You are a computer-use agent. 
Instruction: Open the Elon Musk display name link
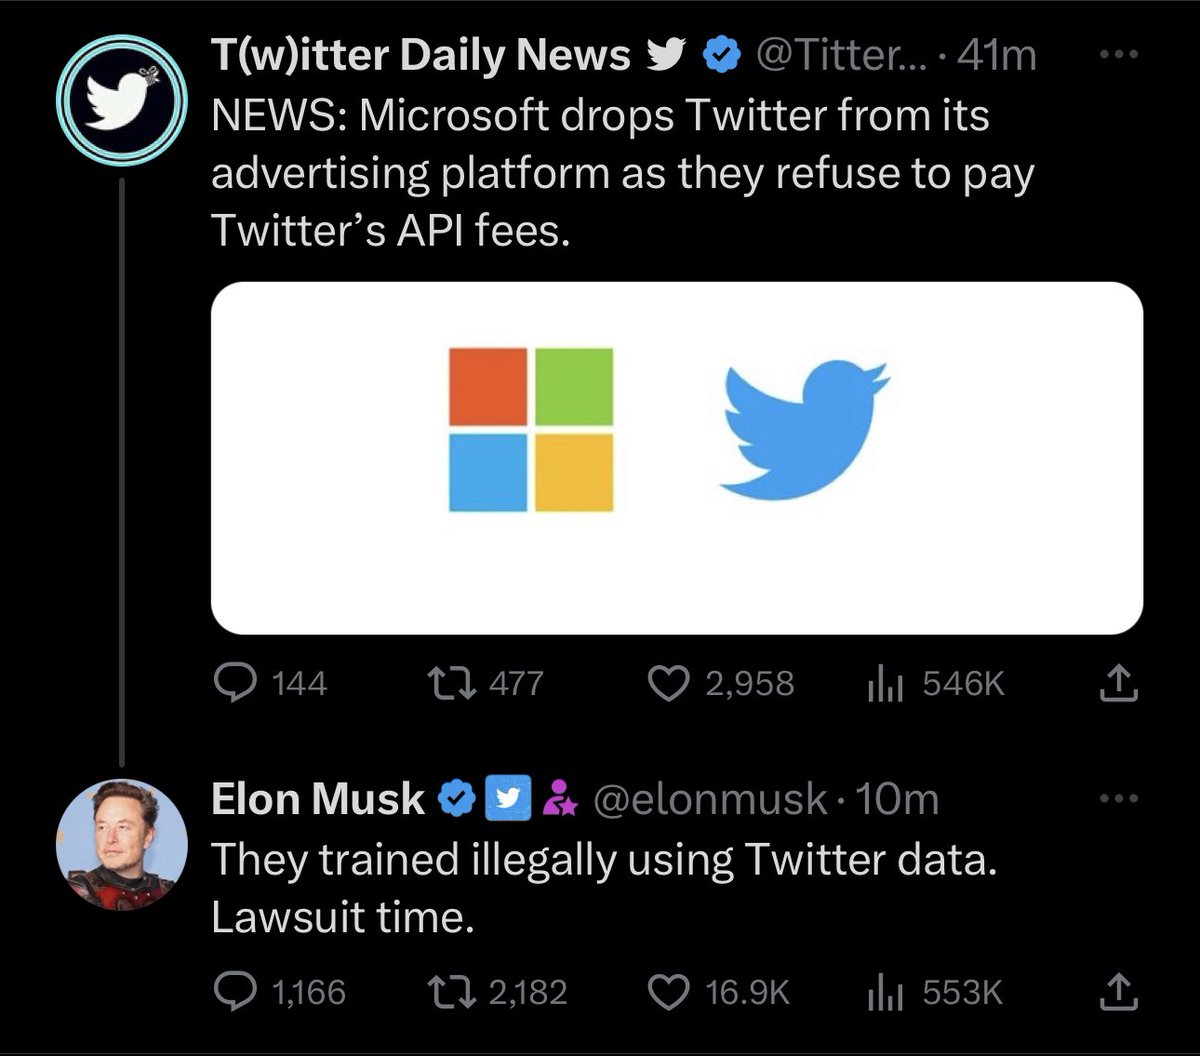pos(318,798)
